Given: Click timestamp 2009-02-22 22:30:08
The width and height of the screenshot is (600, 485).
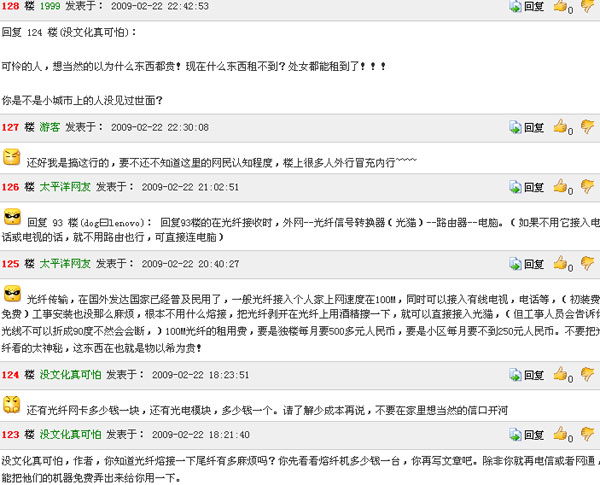Looking at the screenshot, I should (x=160, y=127).
